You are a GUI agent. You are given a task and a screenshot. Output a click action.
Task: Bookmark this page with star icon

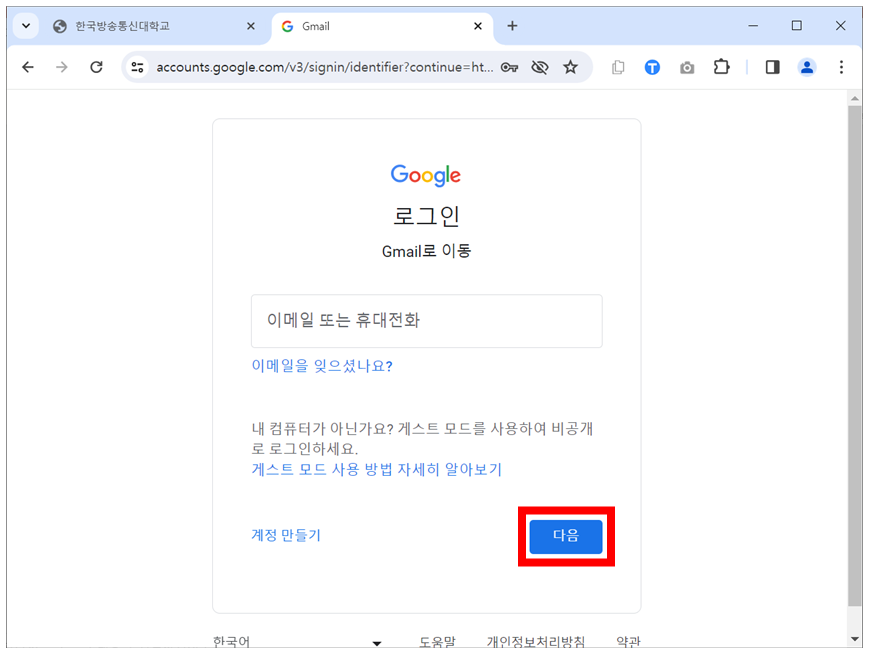click(x=570, y=67)
